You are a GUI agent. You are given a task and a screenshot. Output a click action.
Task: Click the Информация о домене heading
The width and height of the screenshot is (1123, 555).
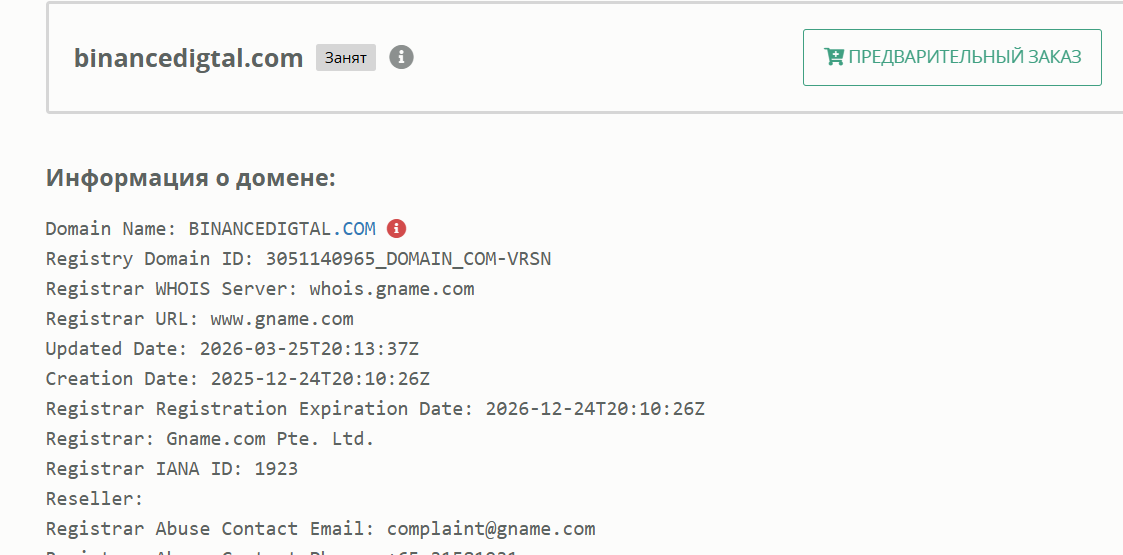point(190,179)
